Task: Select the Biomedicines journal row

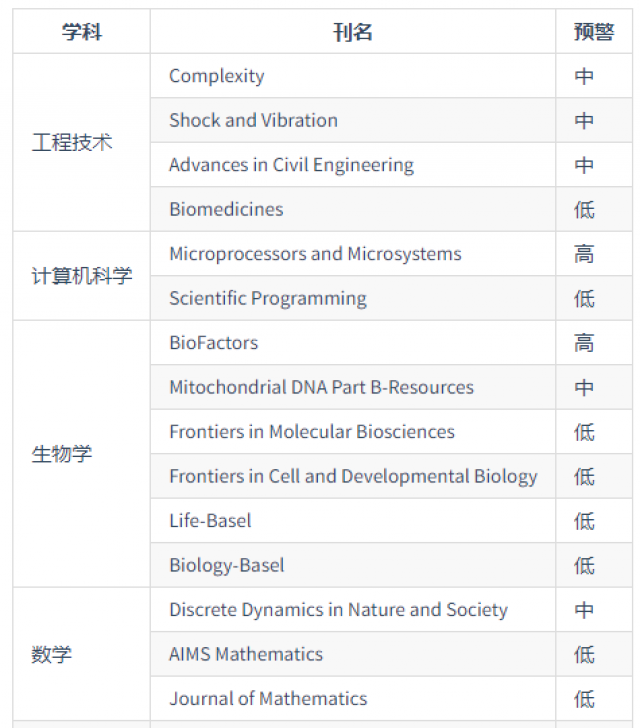Action: (226, 209)
